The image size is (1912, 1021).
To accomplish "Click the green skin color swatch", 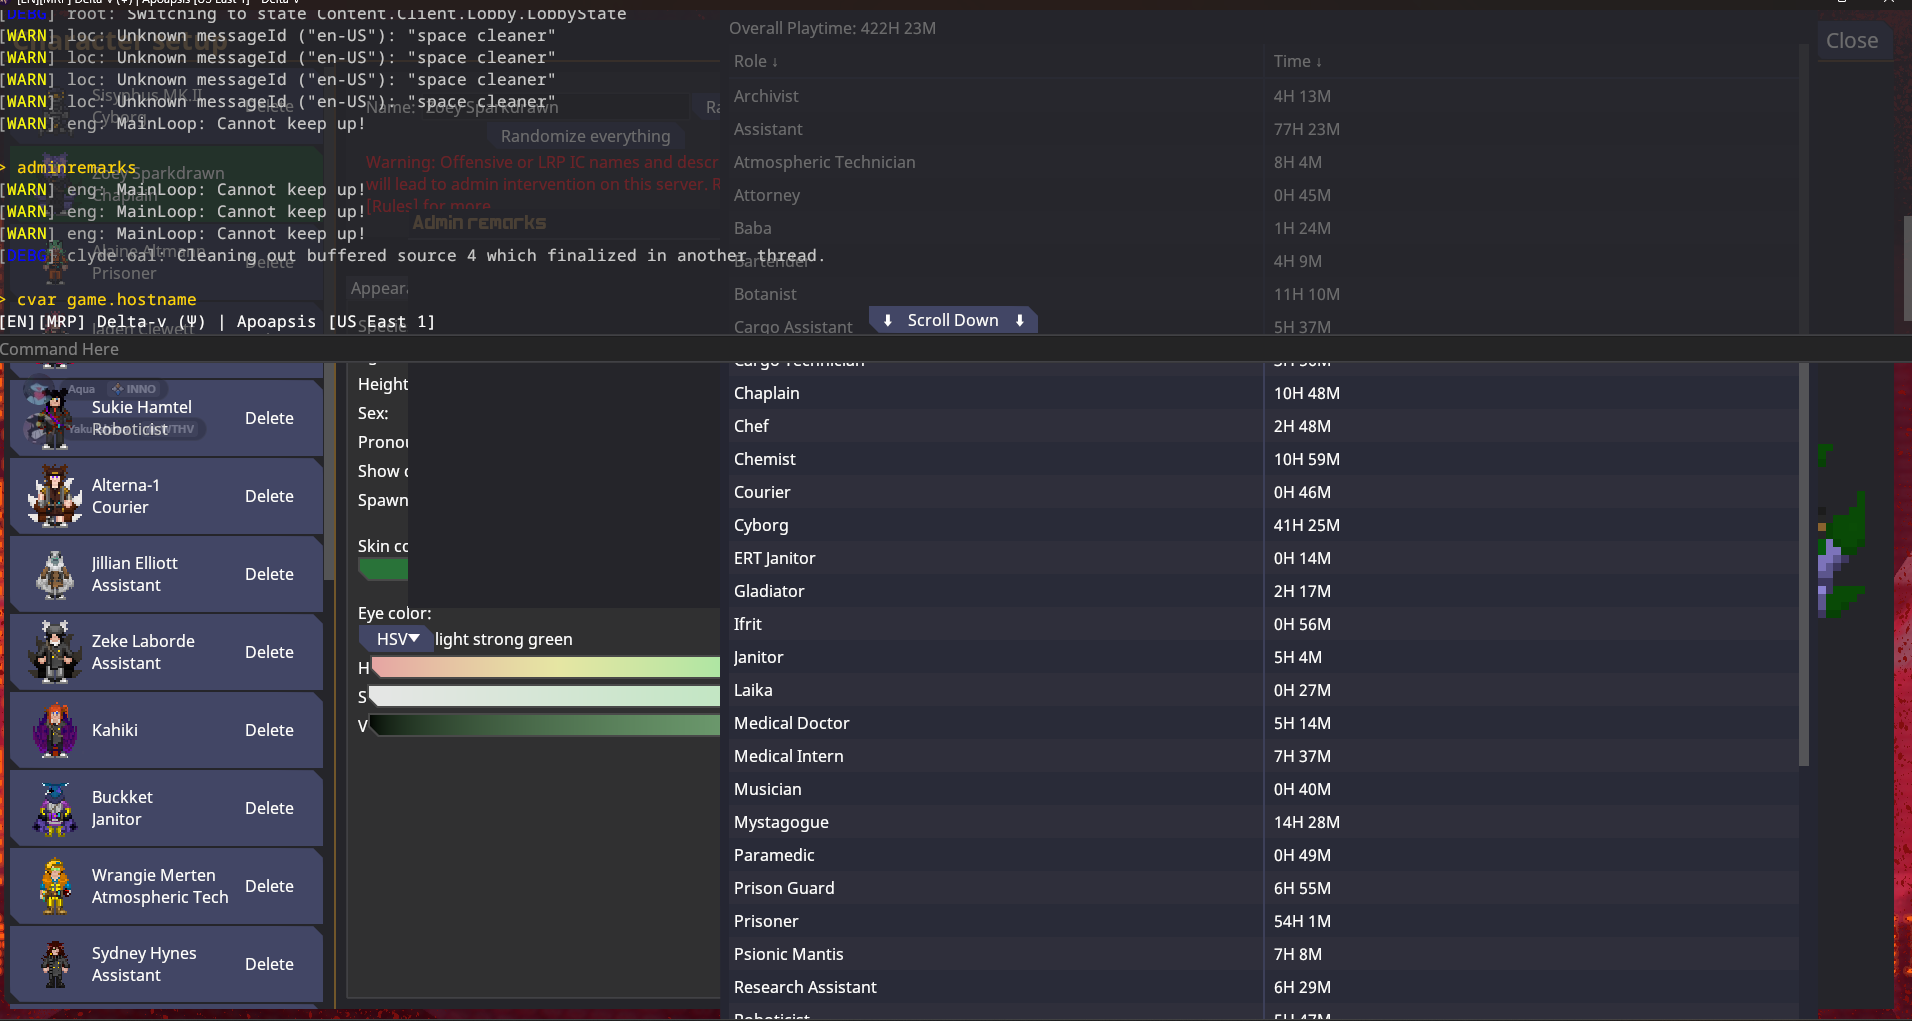I will (383, 569).
